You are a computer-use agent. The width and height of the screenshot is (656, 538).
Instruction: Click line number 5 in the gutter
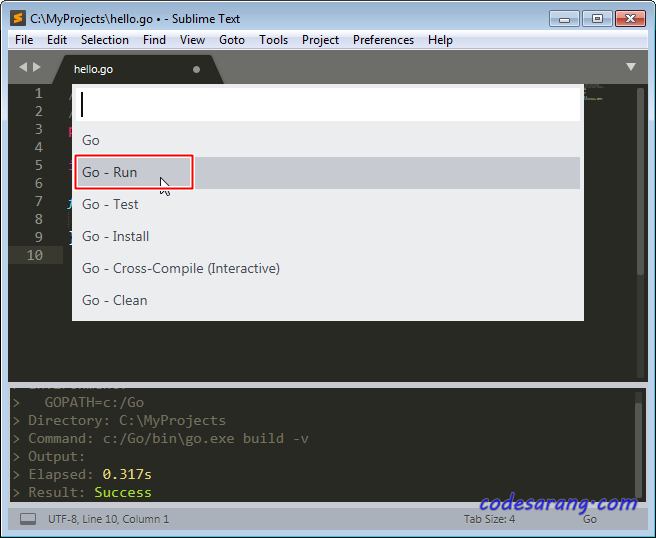point(38,165)
